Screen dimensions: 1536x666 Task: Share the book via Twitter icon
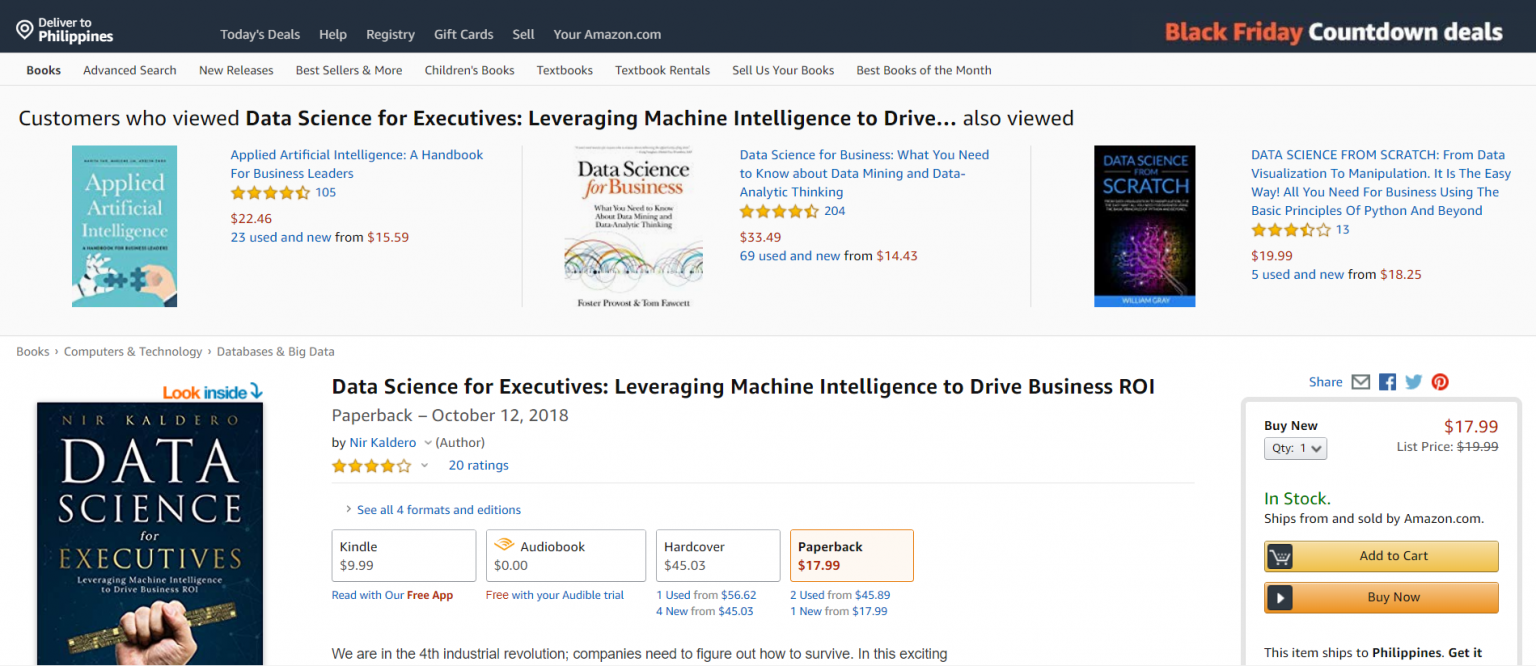point(1413,382)
